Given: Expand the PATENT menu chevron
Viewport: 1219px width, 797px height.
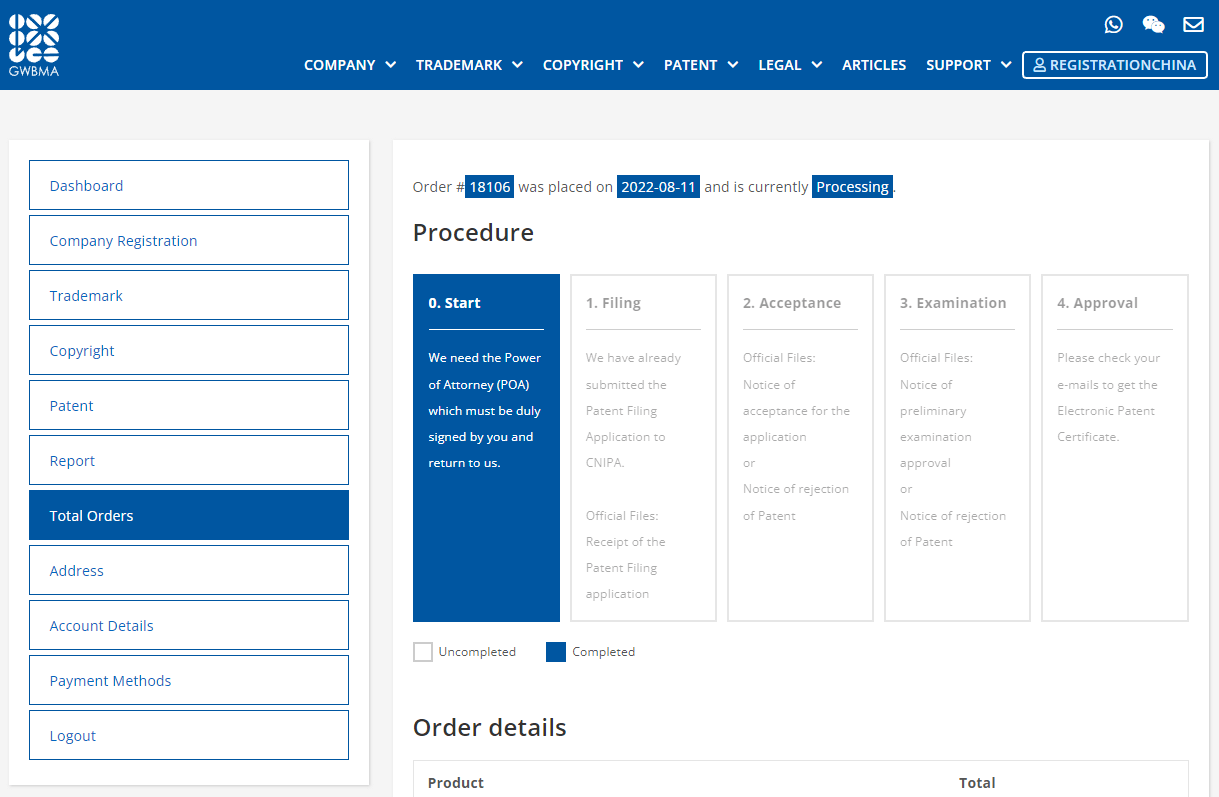Looking at the screenshot, I should (732, 65).
